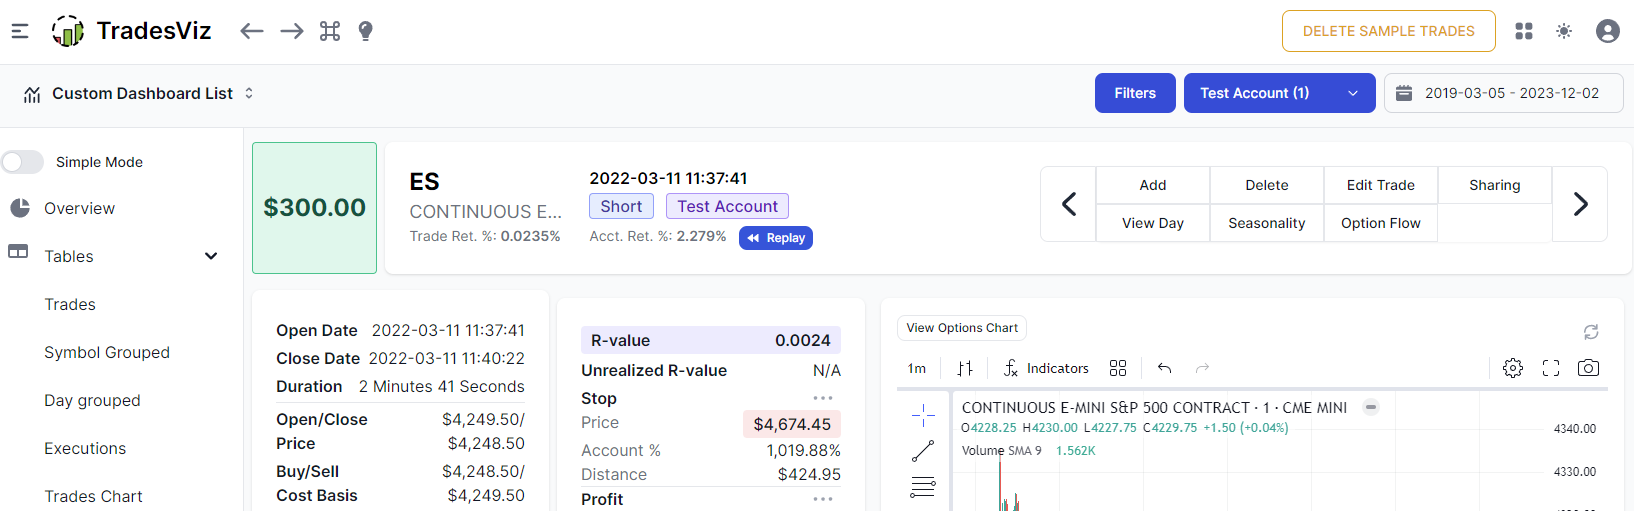Select the horizontal lines drawing tool

tap(923, 487)
